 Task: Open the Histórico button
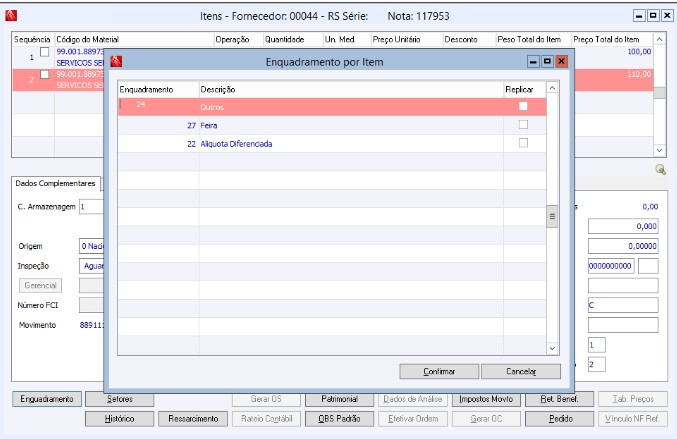(120, 419)
